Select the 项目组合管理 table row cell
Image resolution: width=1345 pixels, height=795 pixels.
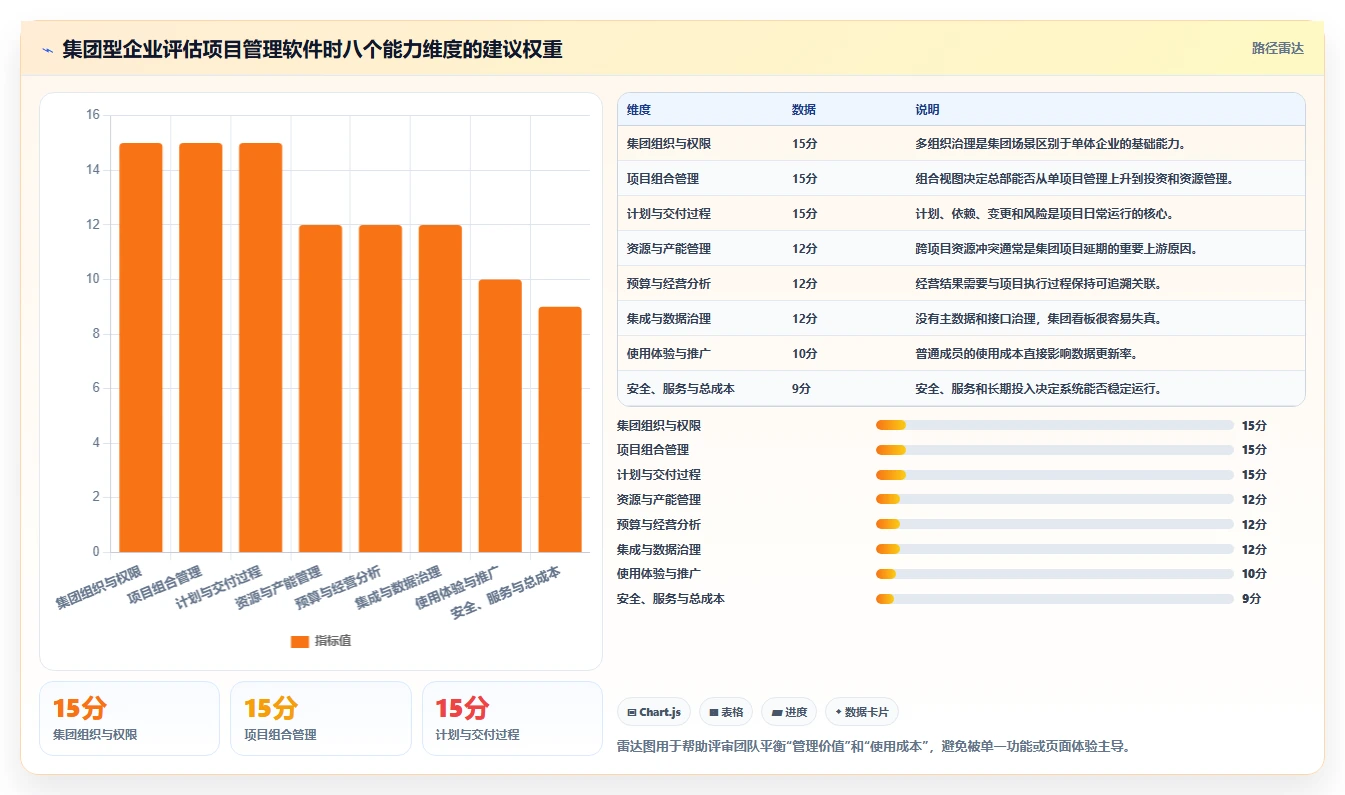(663, 179)
